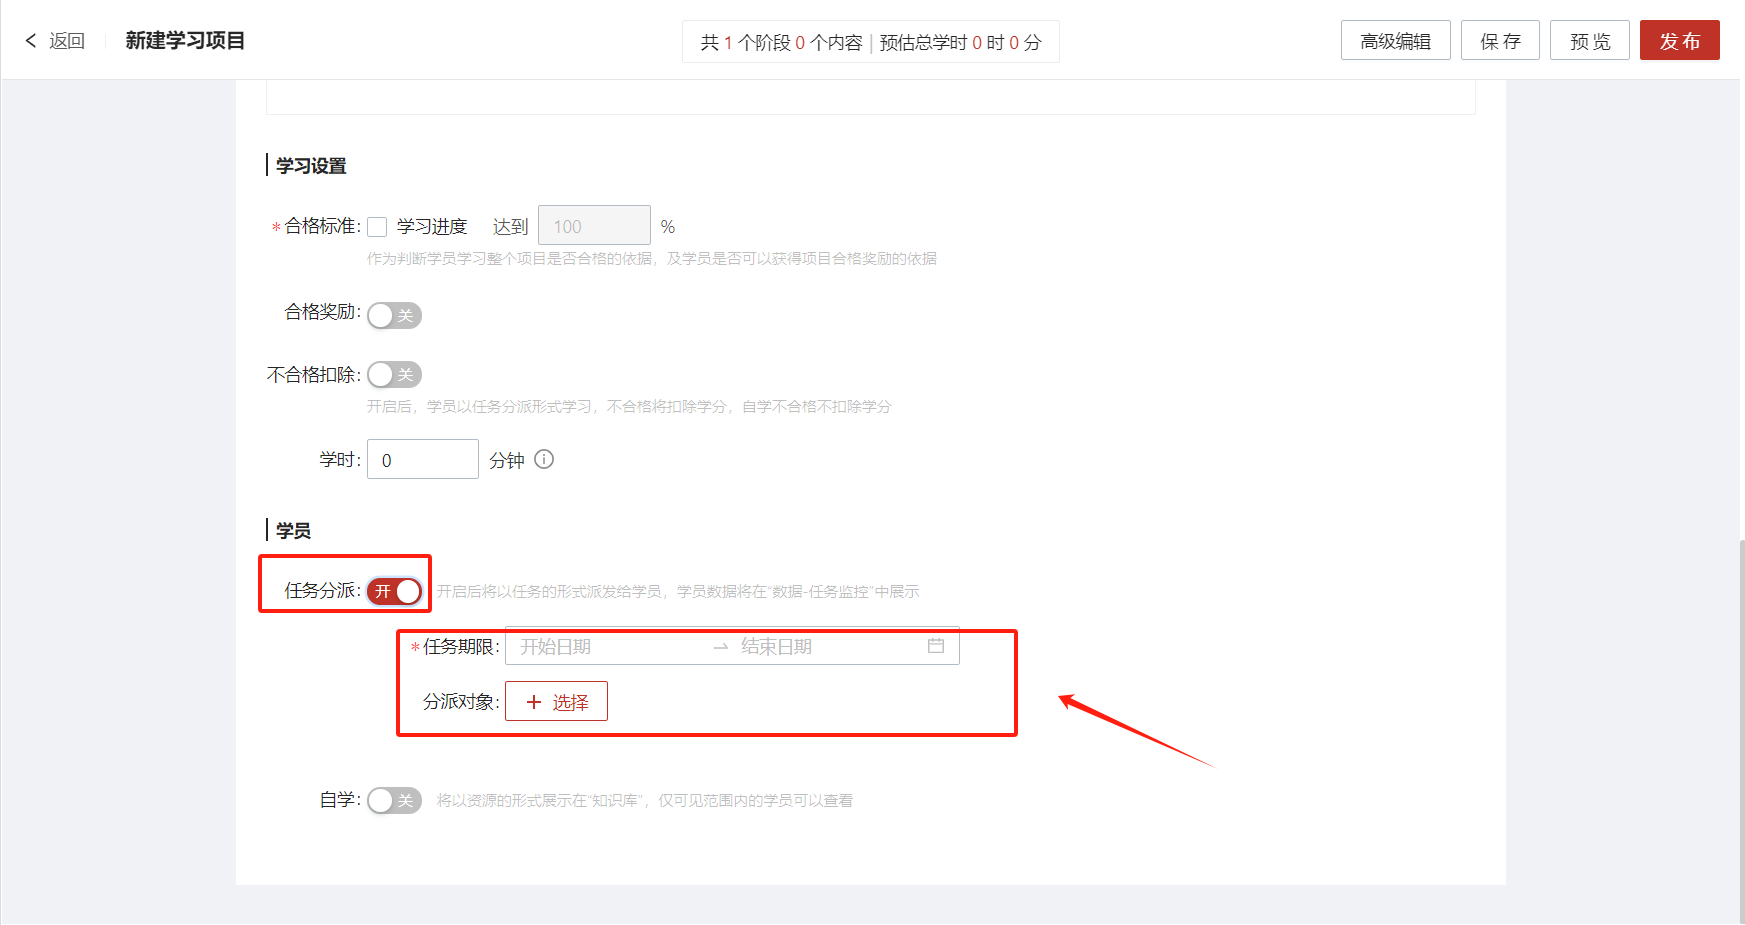Click the calendar icon in 任务期限 field
Image resolution: width=1745 pixels, height=925 pixels.
point(936,646)
